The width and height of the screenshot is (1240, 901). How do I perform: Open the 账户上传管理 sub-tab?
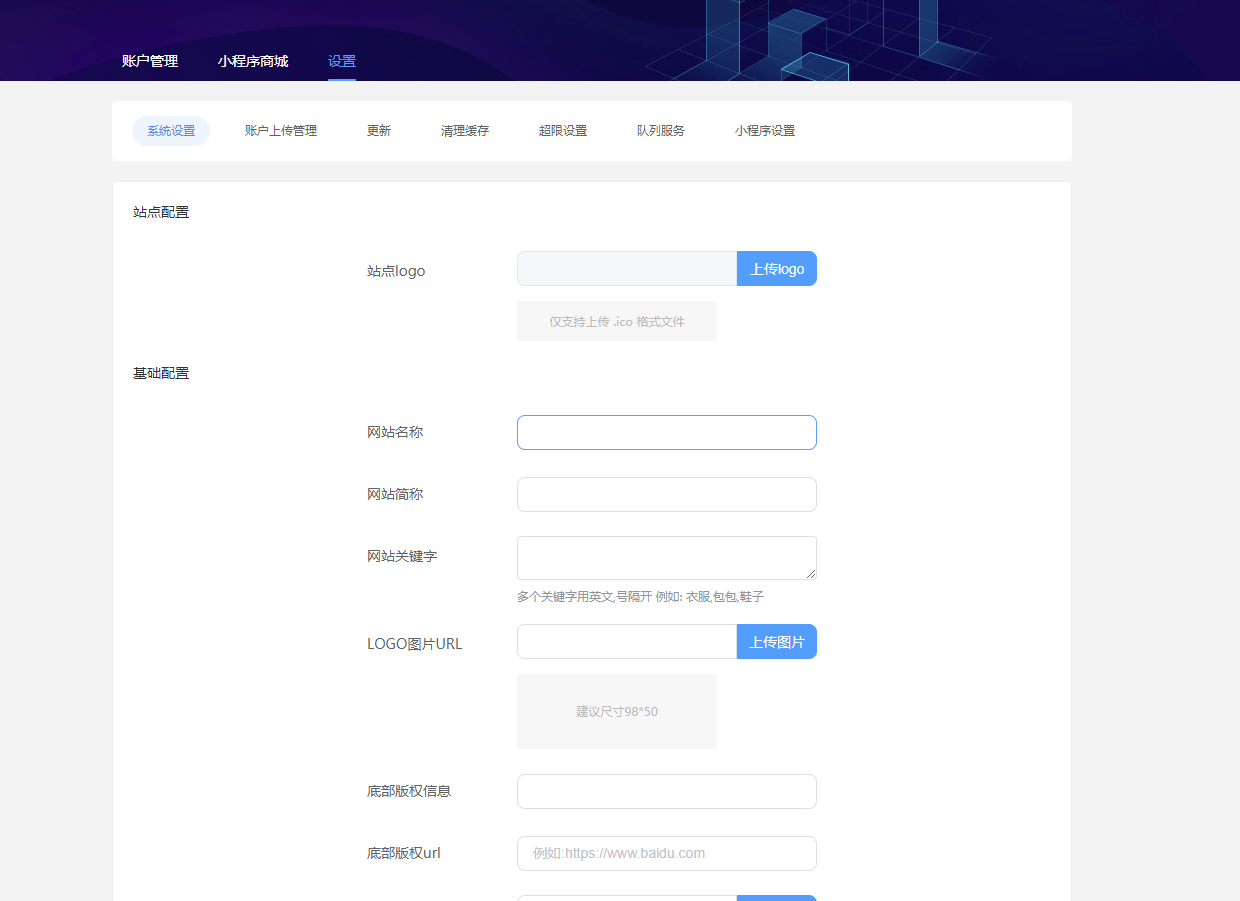pos(281,131)
